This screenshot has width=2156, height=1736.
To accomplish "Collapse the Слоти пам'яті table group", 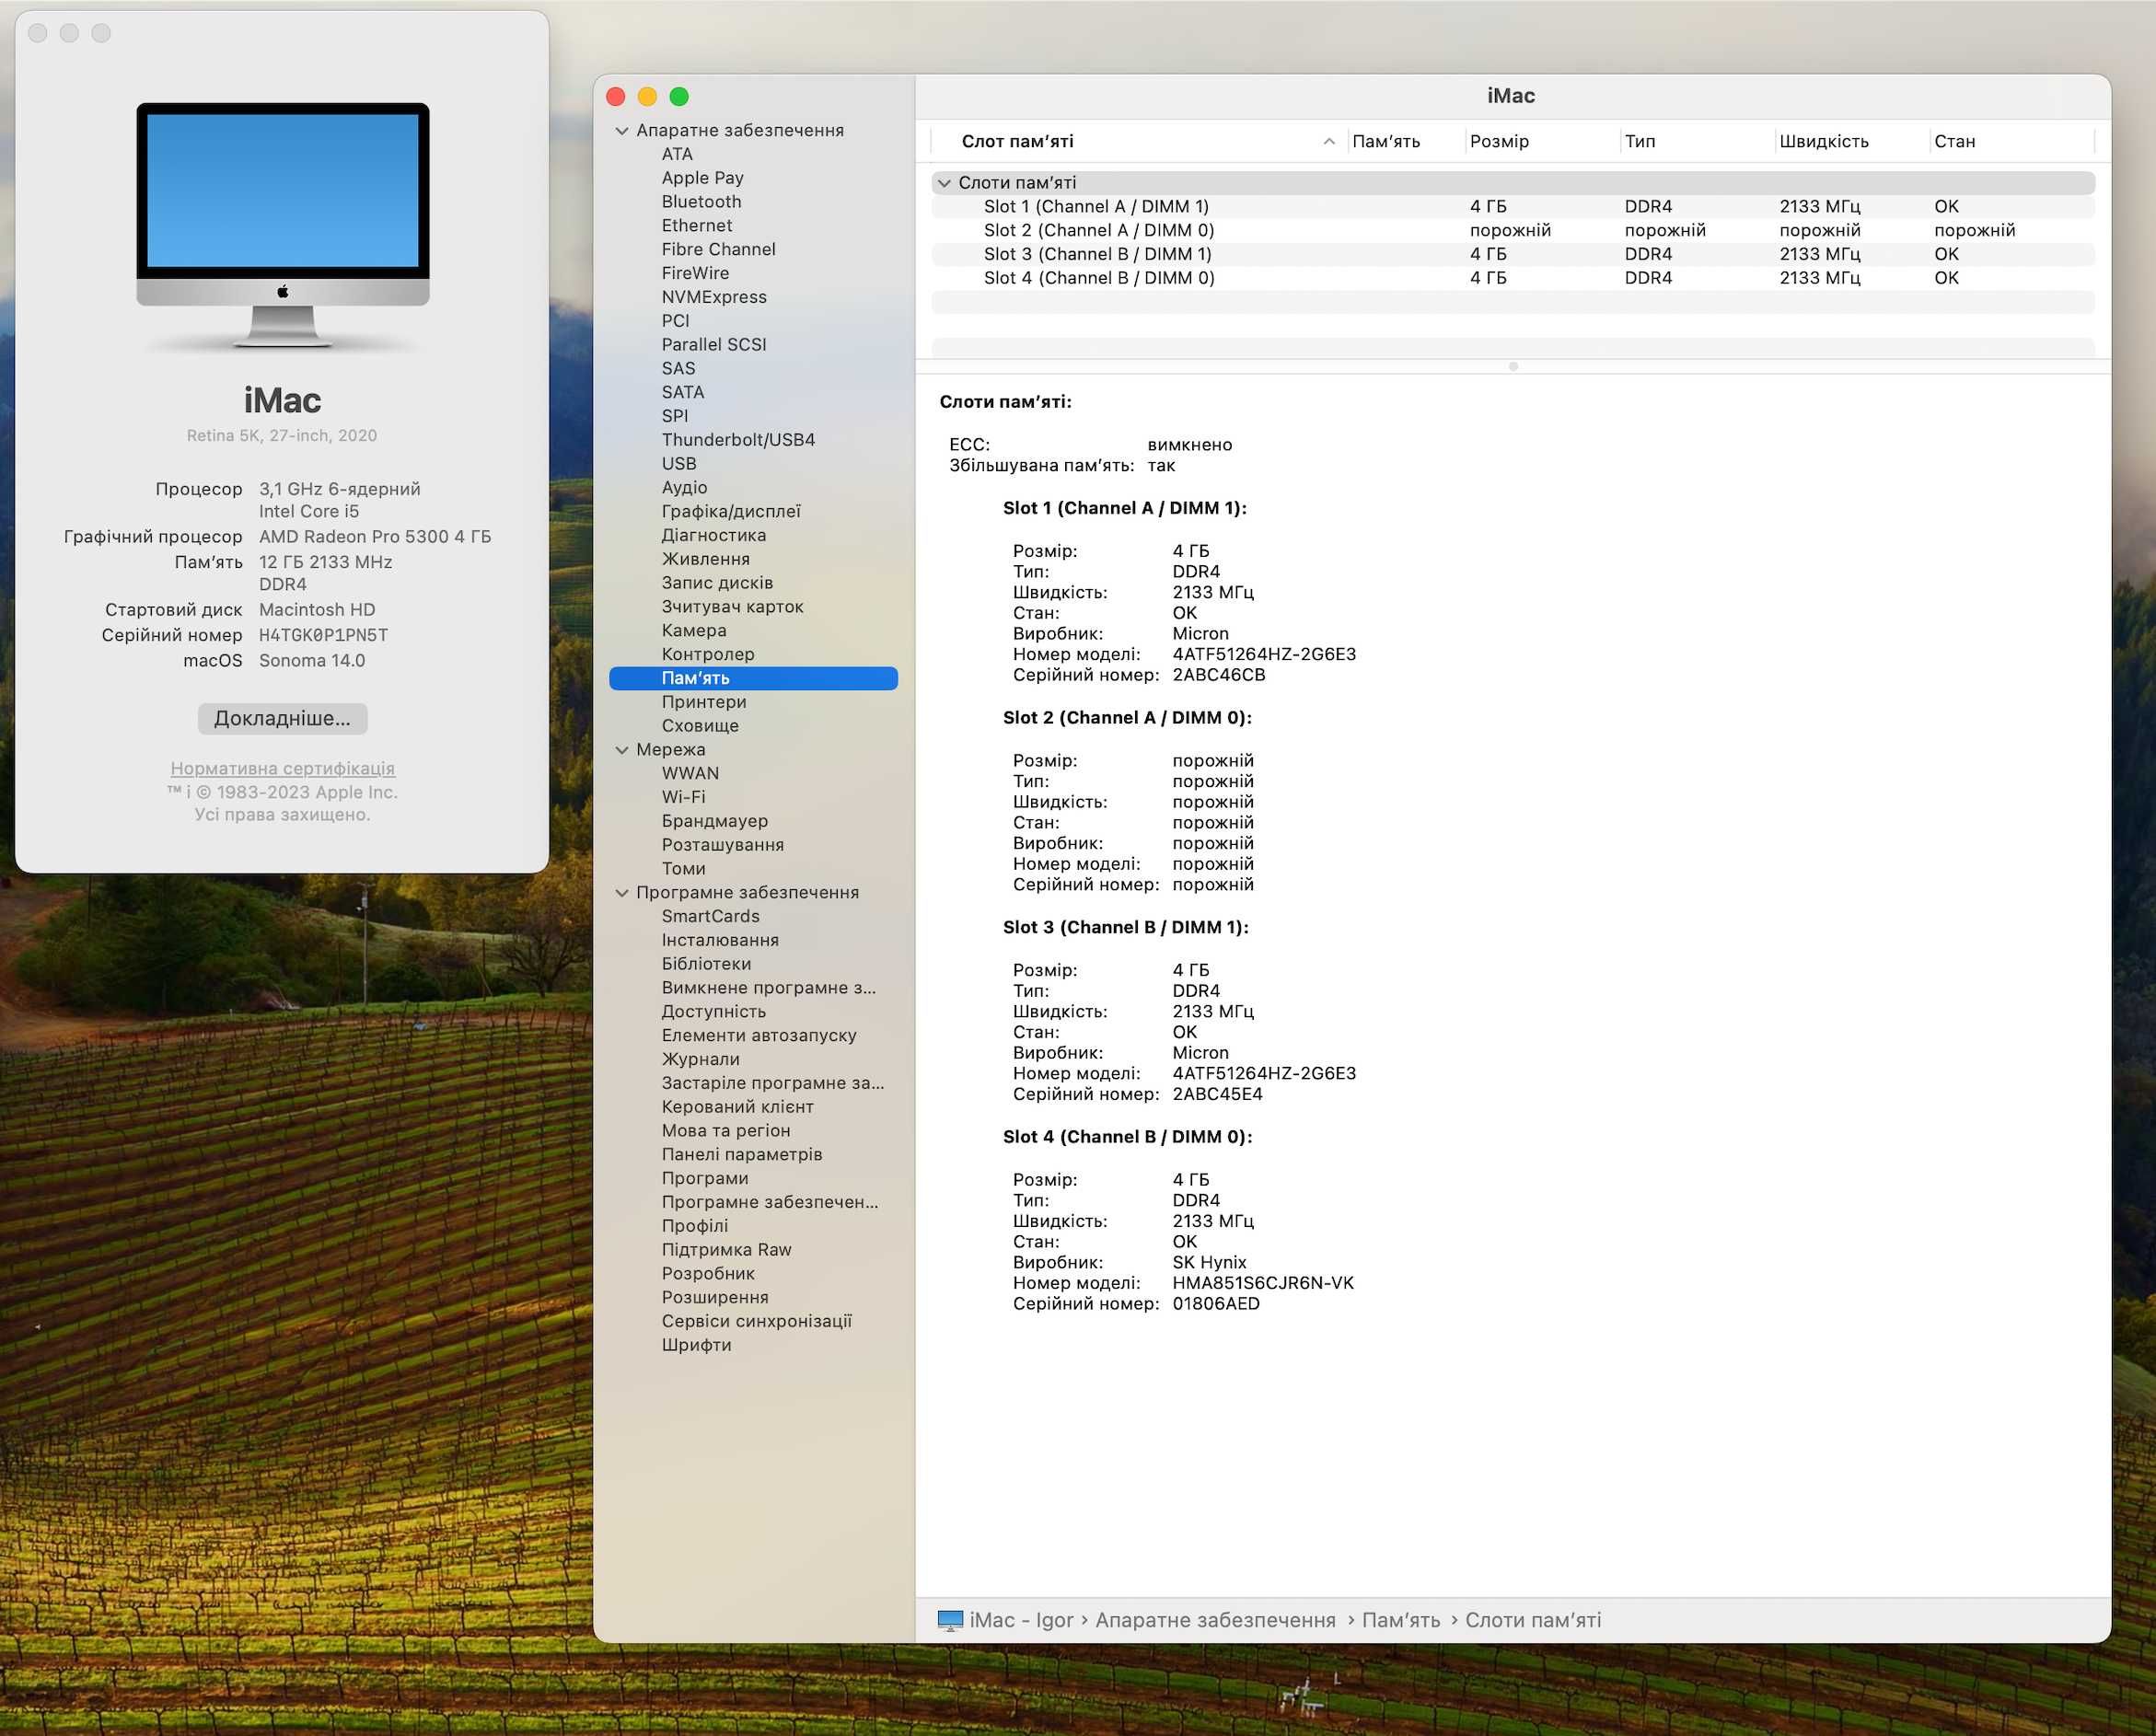I will [x=944, y=182].
